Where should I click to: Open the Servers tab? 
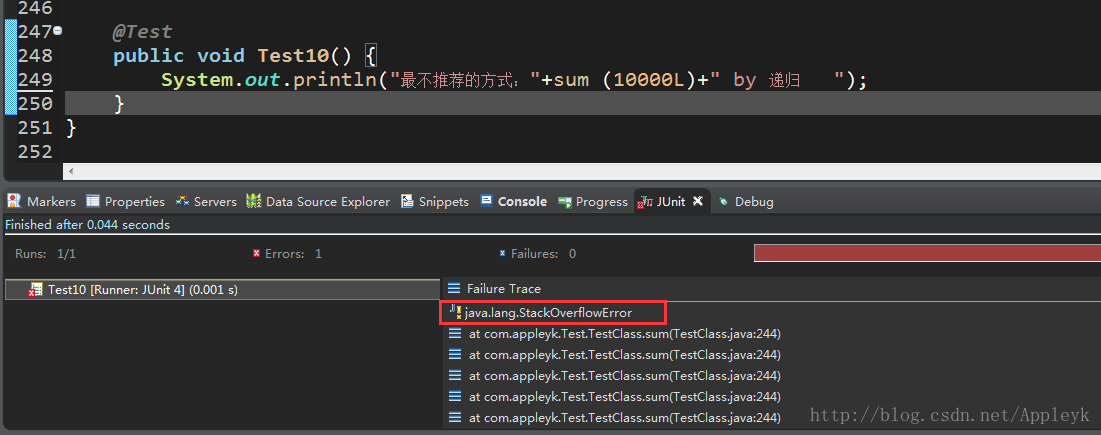point(206,201)
